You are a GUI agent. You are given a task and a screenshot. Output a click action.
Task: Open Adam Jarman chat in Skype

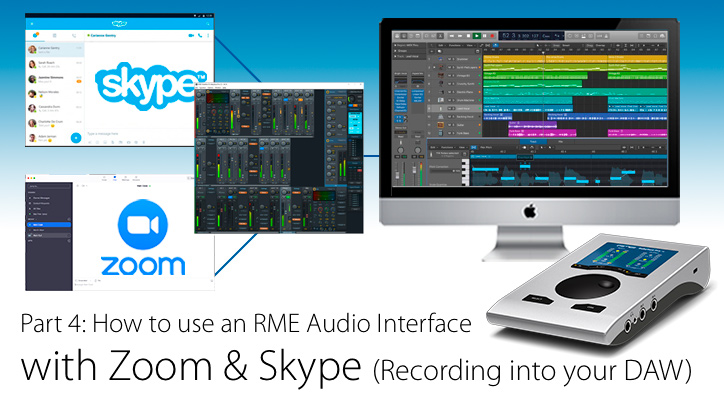point(48,138)
